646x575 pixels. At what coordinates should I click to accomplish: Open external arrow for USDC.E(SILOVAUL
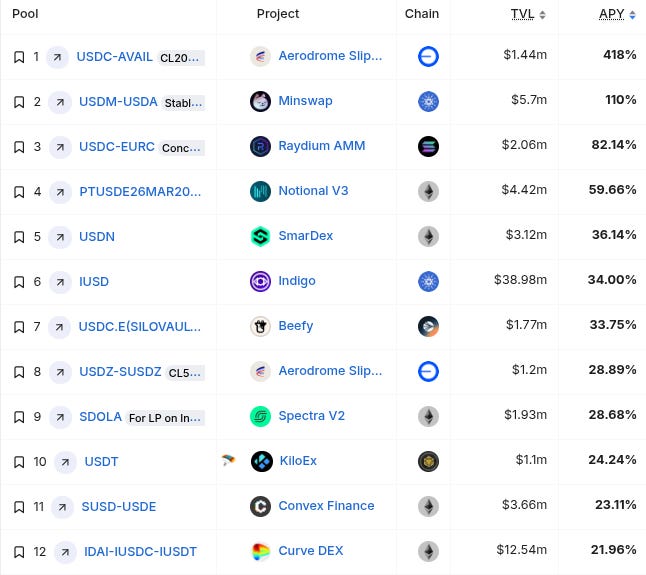click(x=59, y=327)
